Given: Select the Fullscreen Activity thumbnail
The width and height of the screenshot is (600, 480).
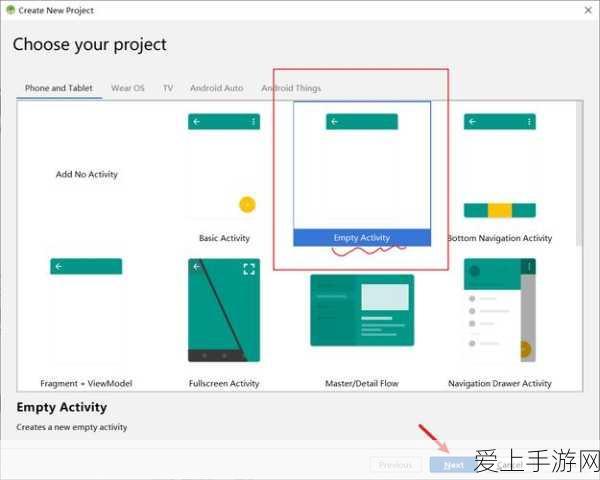Looking at the screenshot, I should pyautogui.click(x=224, y=310).
